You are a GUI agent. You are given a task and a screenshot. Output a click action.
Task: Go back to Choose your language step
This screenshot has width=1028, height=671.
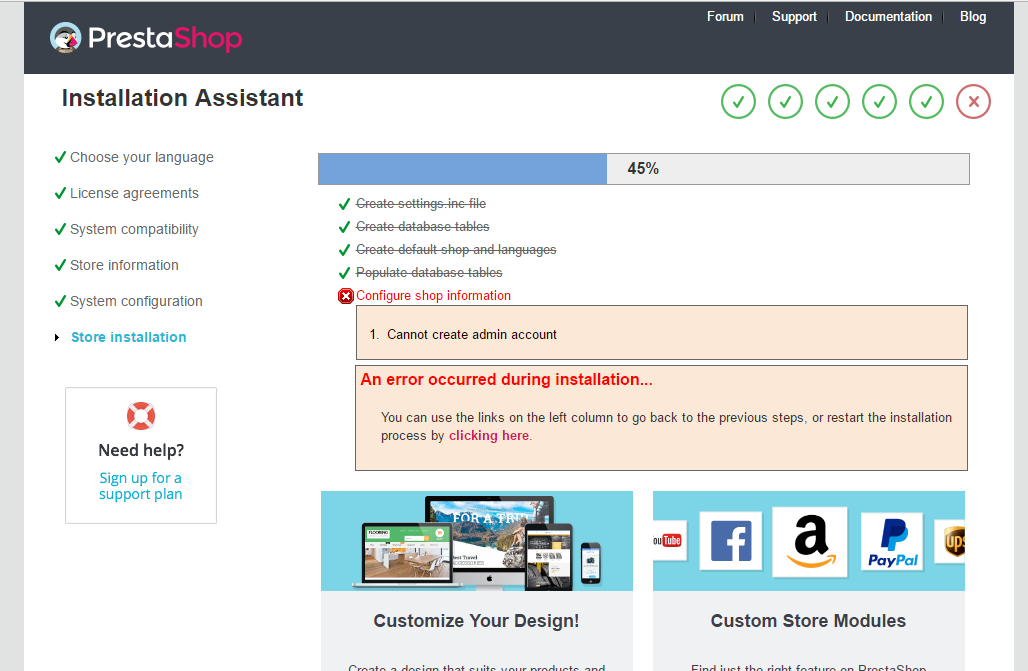142,157
